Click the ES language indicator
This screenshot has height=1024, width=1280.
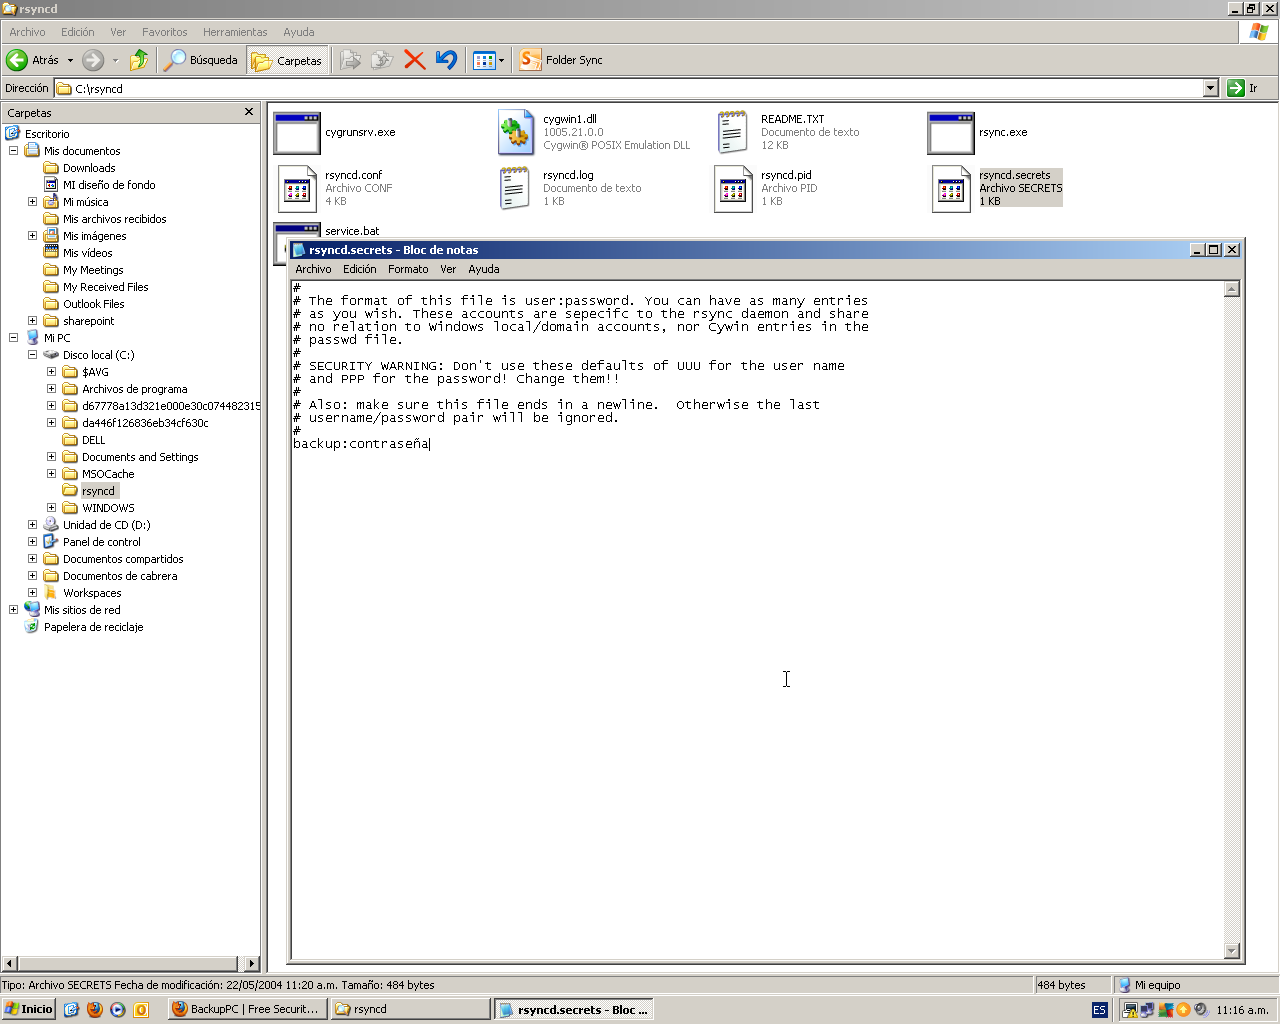tap(1098, 1010)
